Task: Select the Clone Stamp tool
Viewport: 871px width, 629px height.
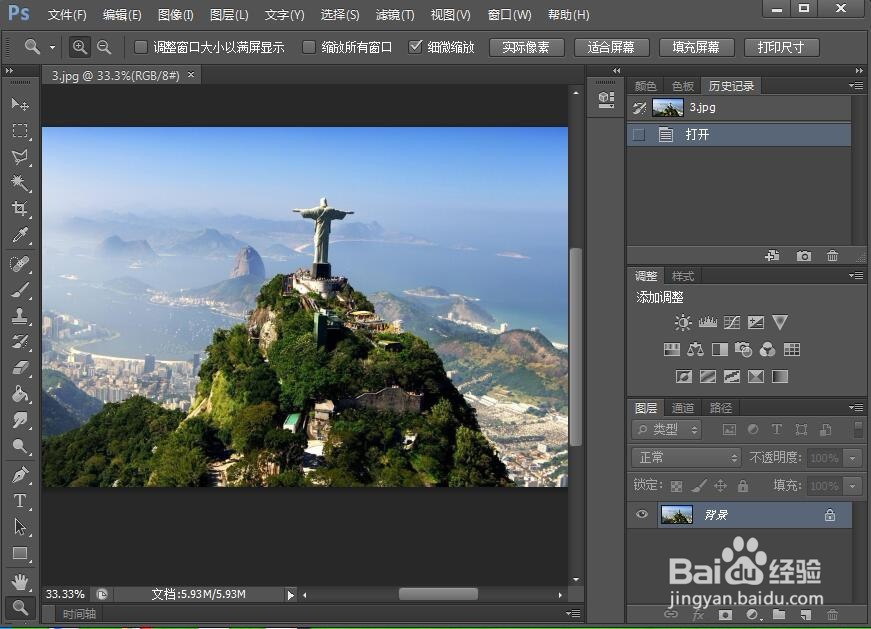Action: (x=20, y=316)
